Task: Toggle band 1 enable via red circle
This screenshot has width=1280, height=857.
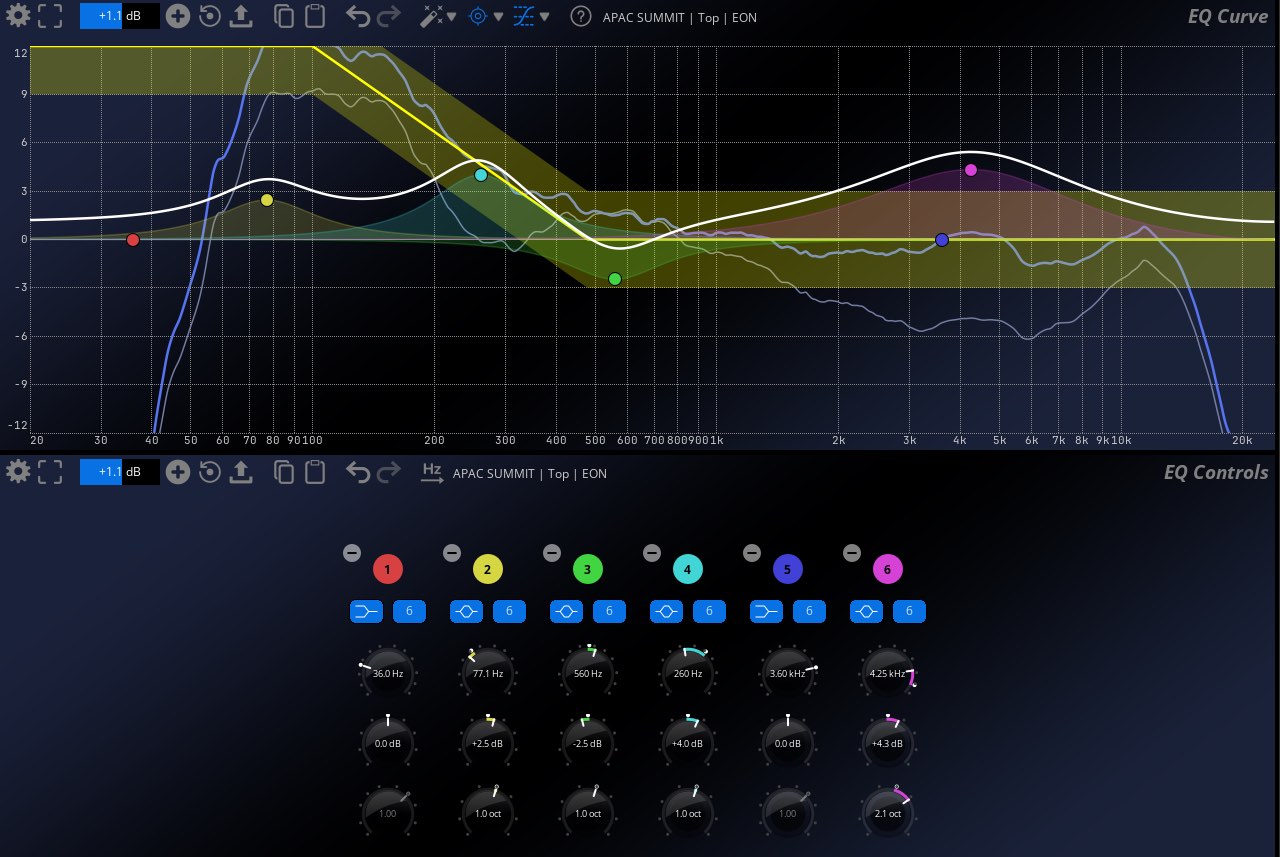Action: [387, 570]
